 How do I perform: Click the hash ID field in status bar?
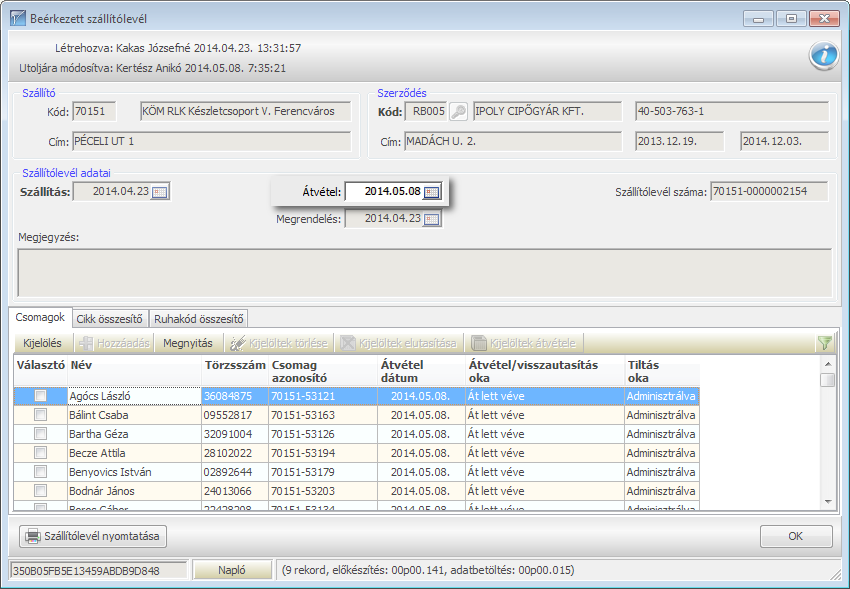(99, 571)
